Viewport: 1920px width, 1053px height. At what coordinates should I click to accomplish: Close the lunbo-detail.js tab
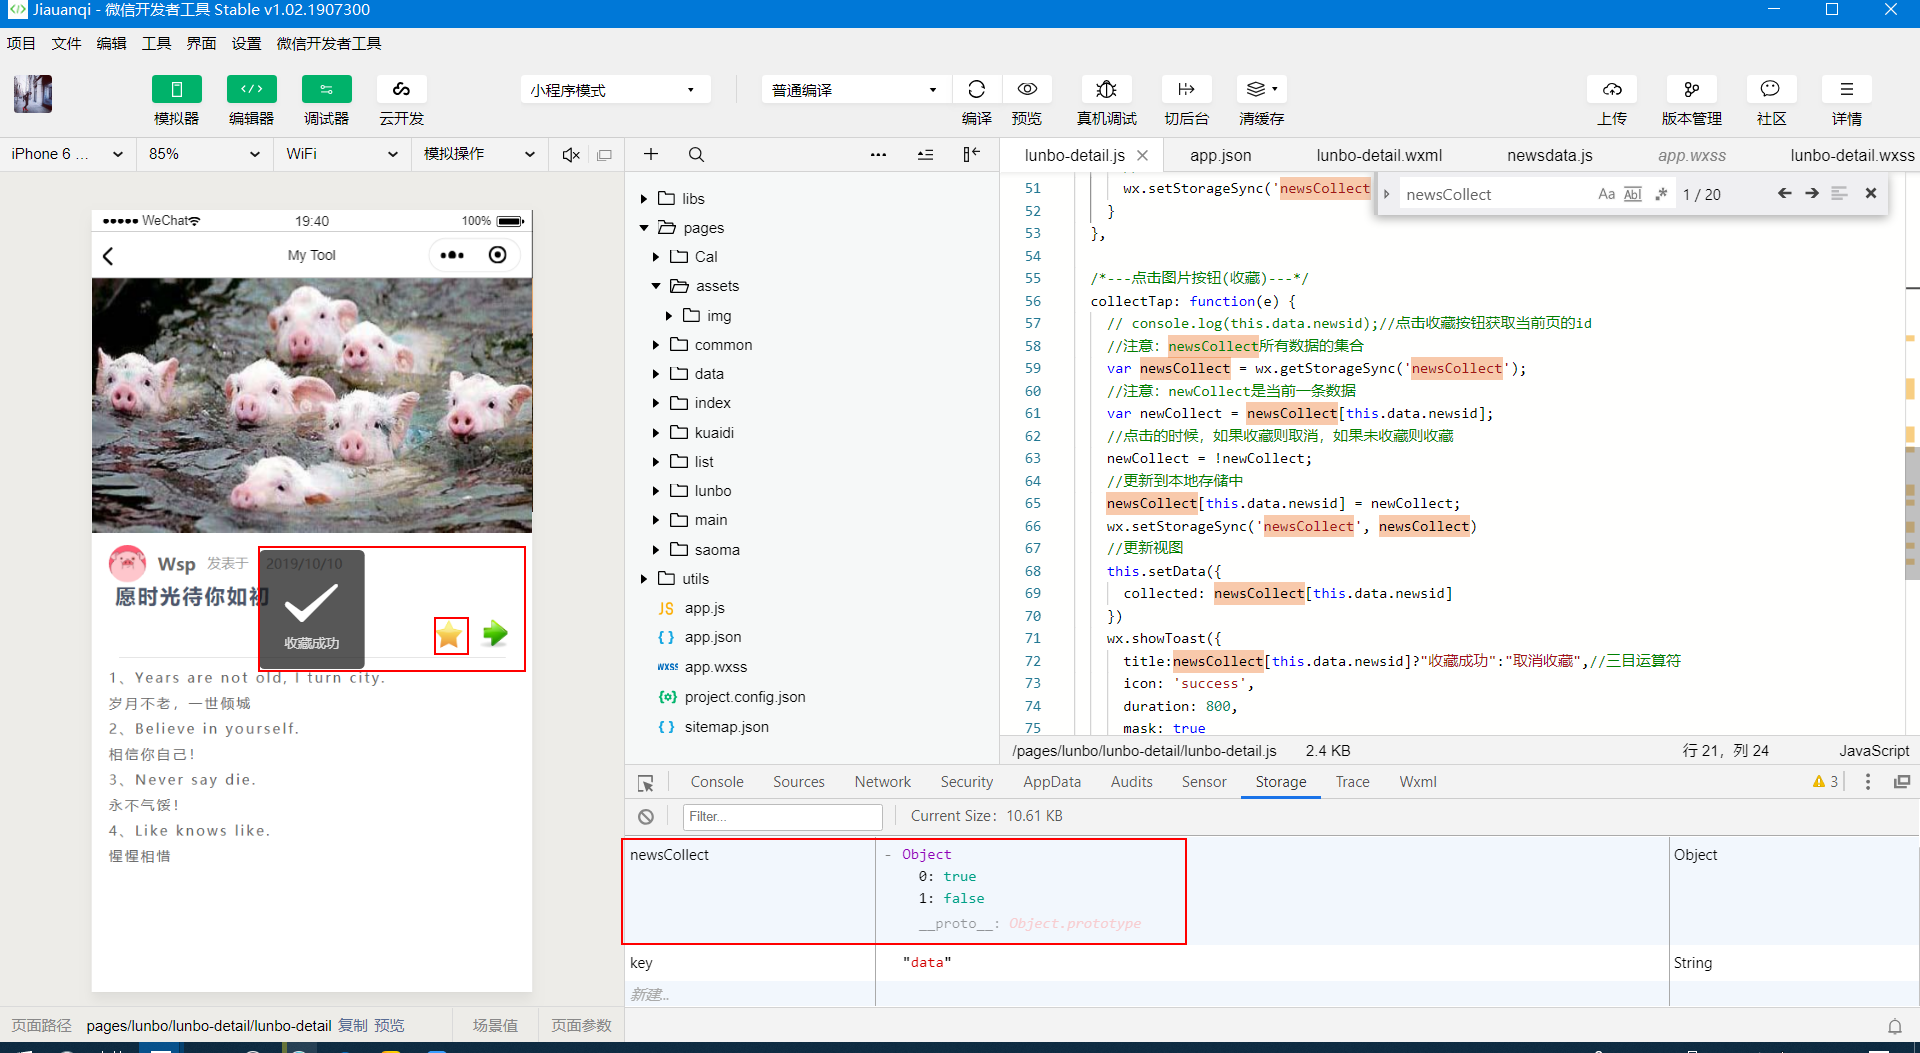[1142, 155]
